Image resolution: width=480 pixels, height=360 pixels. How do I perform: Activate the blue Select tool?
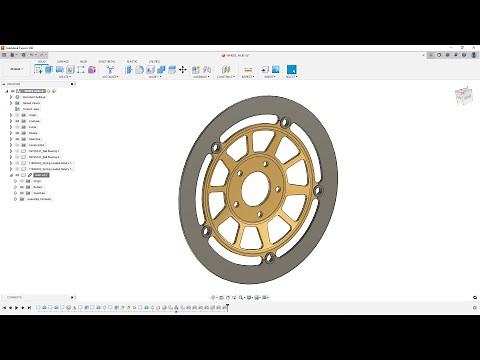291,69
